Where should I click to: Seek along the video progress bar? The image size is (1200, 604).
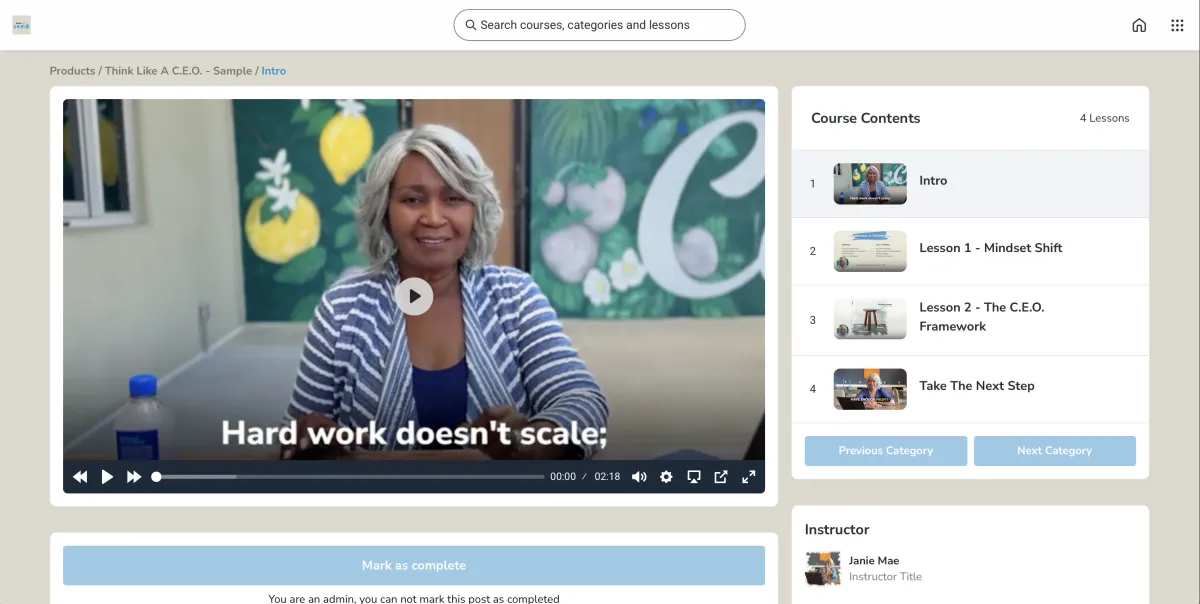[349, 477]
